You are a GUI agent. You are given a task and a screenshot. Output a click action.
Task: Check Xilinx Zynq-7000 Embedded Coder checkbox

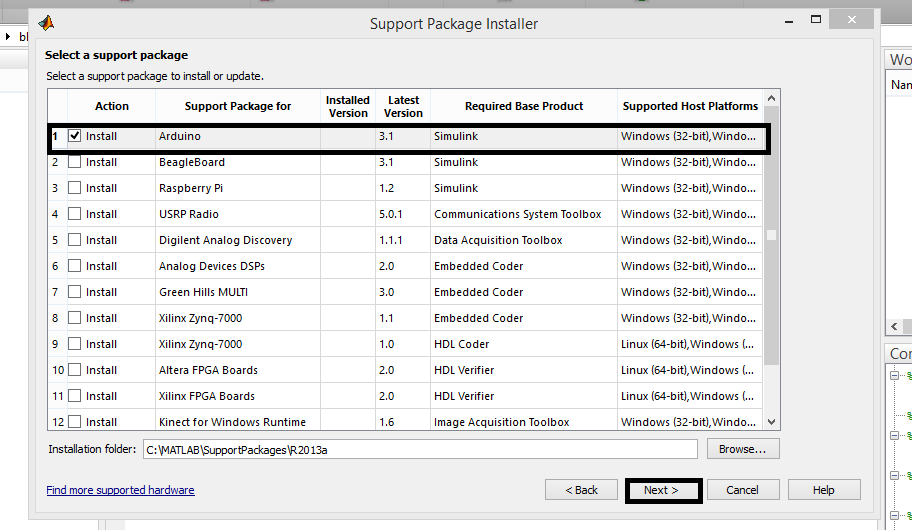[74, 318]
